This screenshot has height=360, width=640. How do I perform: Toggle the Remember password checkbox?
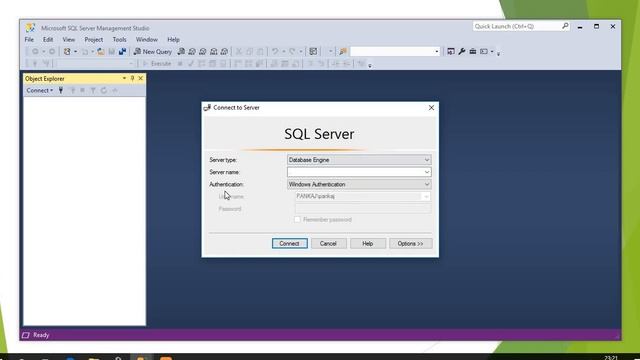297,220
